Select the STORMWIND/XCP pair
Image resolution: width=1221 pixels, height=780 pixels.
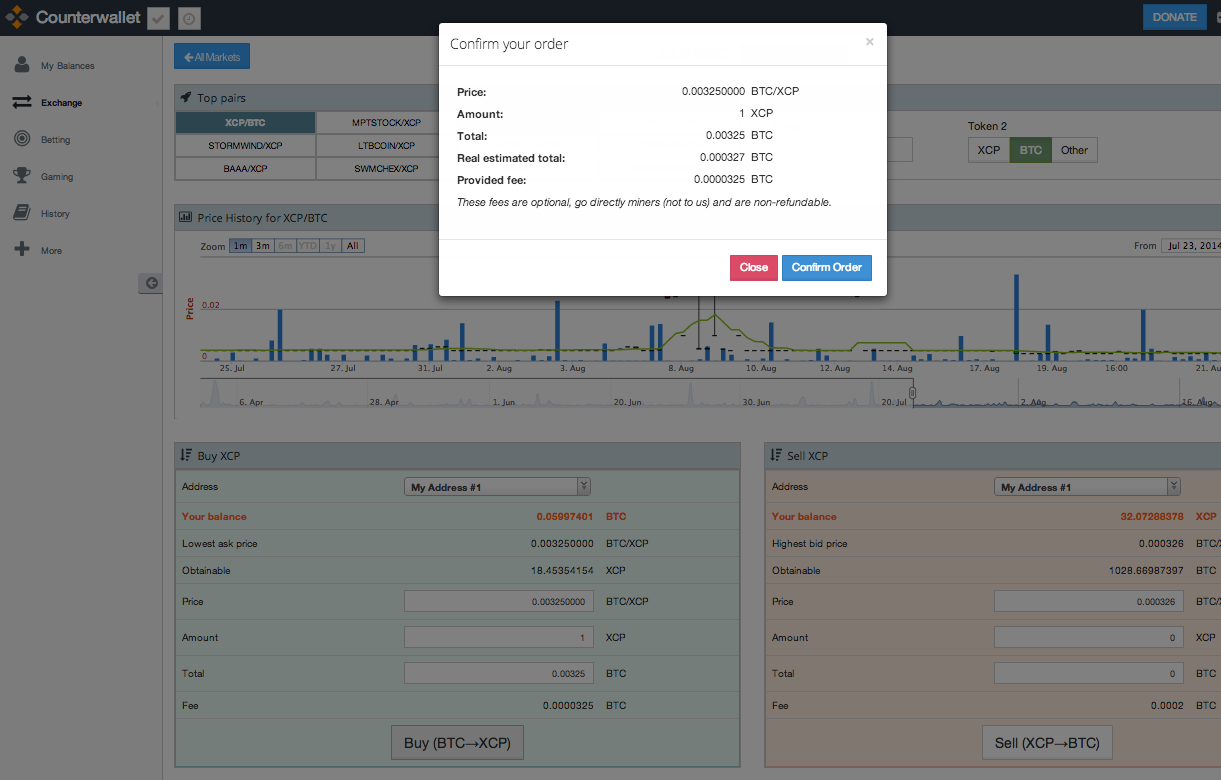[245, 146]
